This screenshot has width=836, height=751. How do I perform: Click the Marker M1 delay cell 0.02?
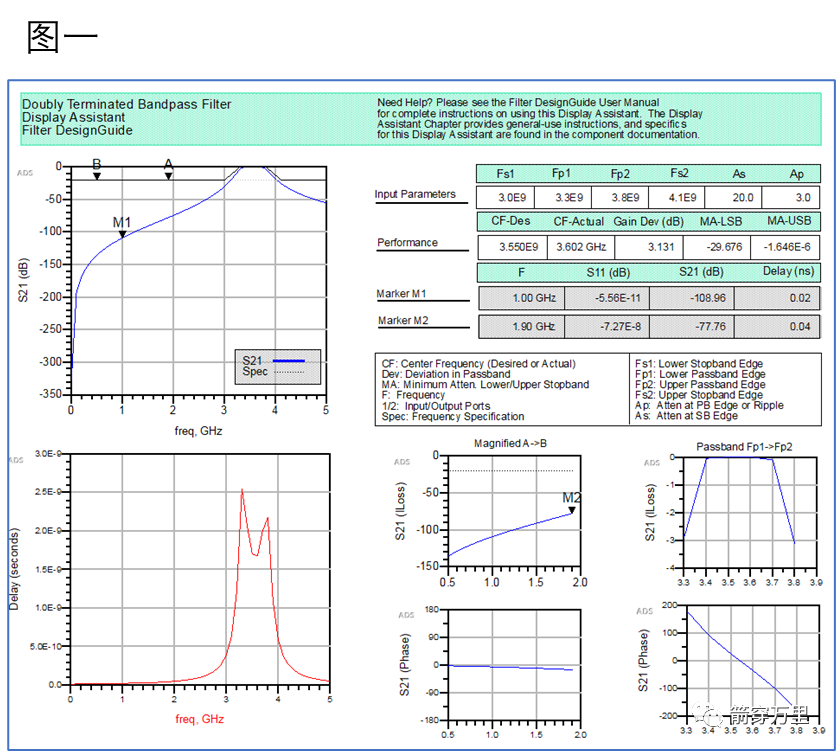pos(777,298)
